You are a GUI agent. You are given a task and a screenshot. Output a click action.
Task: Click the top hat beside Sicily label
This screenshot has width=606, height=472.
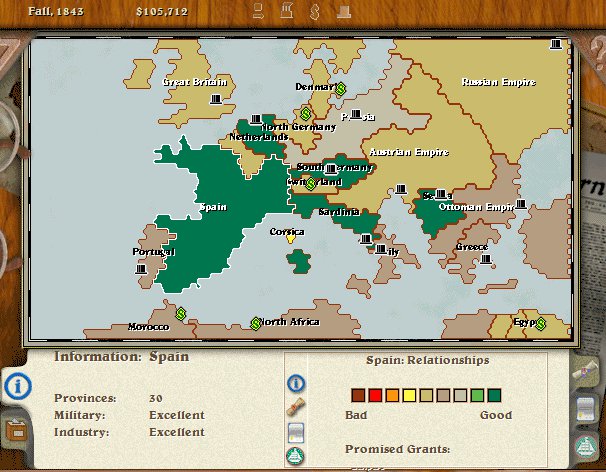pos(381,249)
